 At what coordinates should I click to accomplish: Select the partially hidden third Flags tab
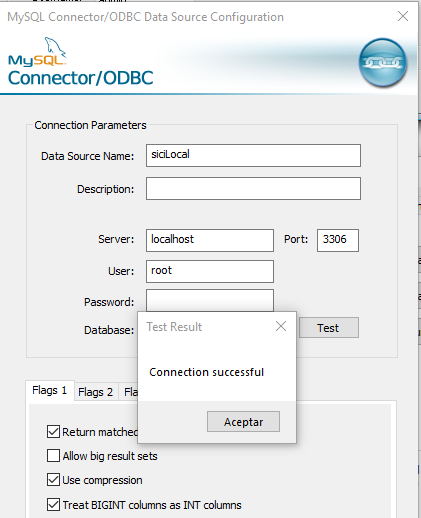pyautogui.click(x=130, y=392)
